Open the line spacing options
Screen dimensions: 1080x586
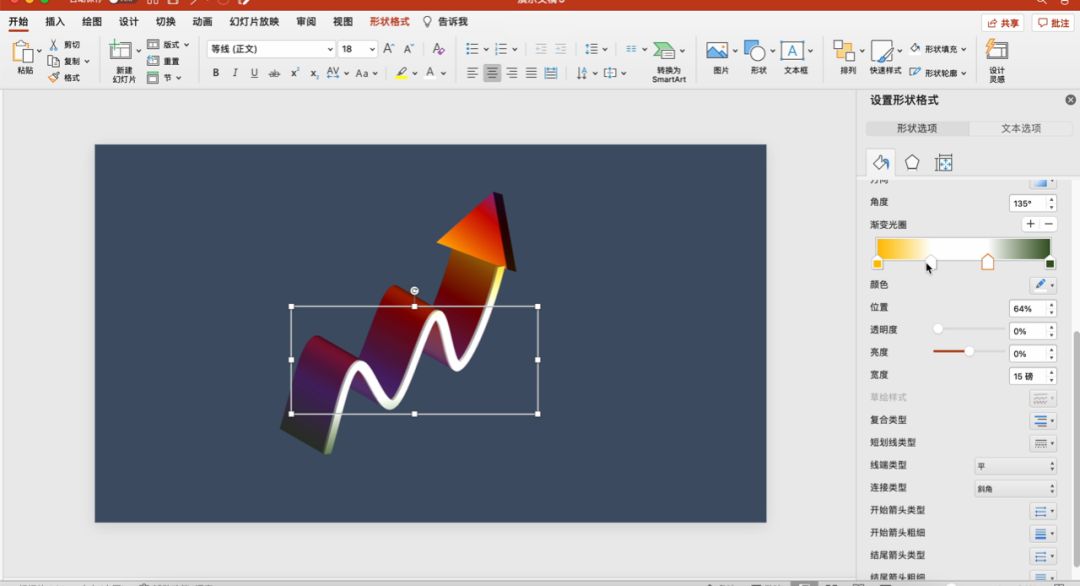pyautogui.click(x=596, y=49)
